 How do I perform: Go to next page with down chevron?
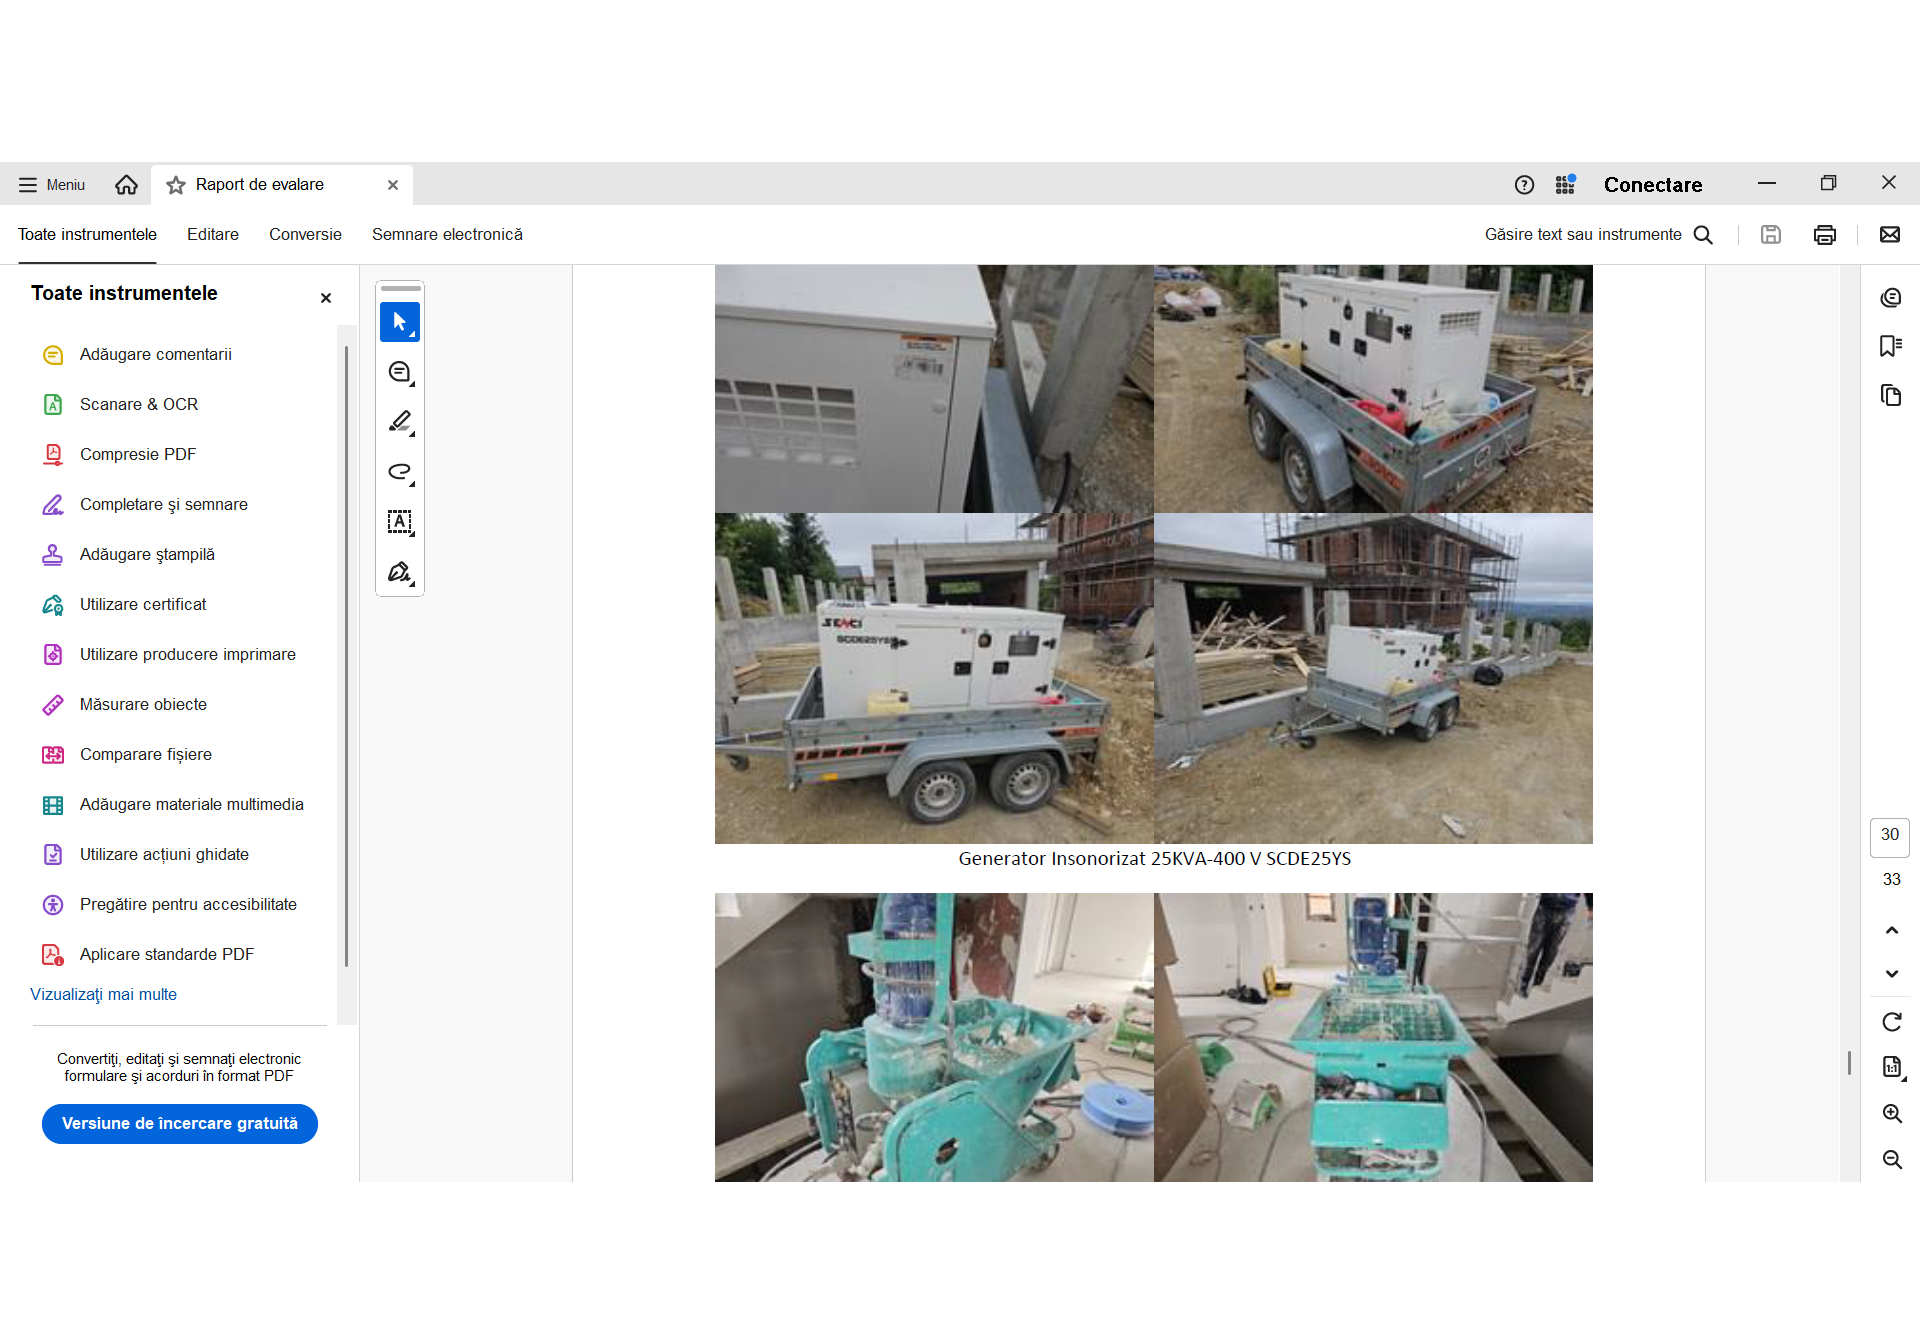1891,973
